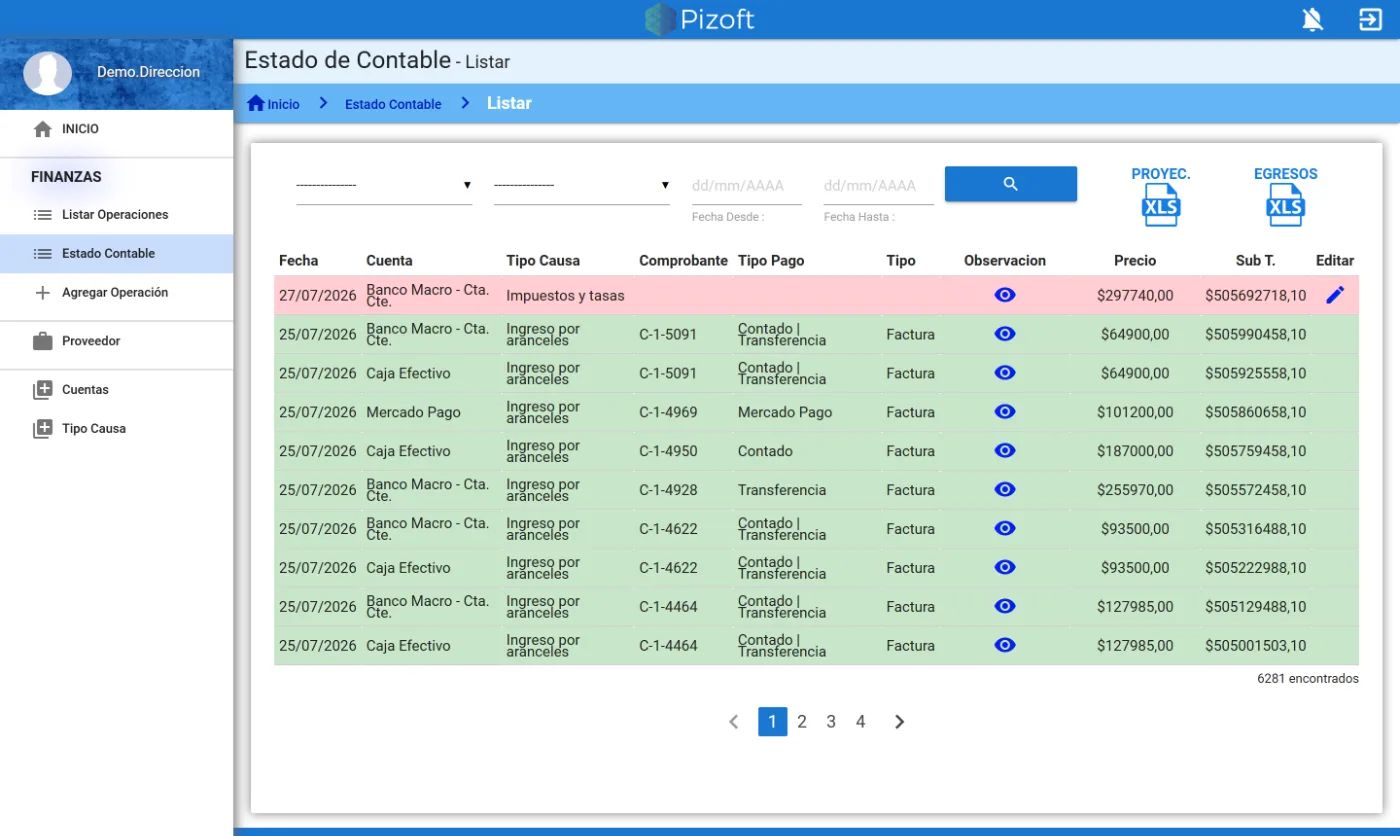Go to page 2 of results
This screenshot has height=836, width=1400.
click(802, 722)
